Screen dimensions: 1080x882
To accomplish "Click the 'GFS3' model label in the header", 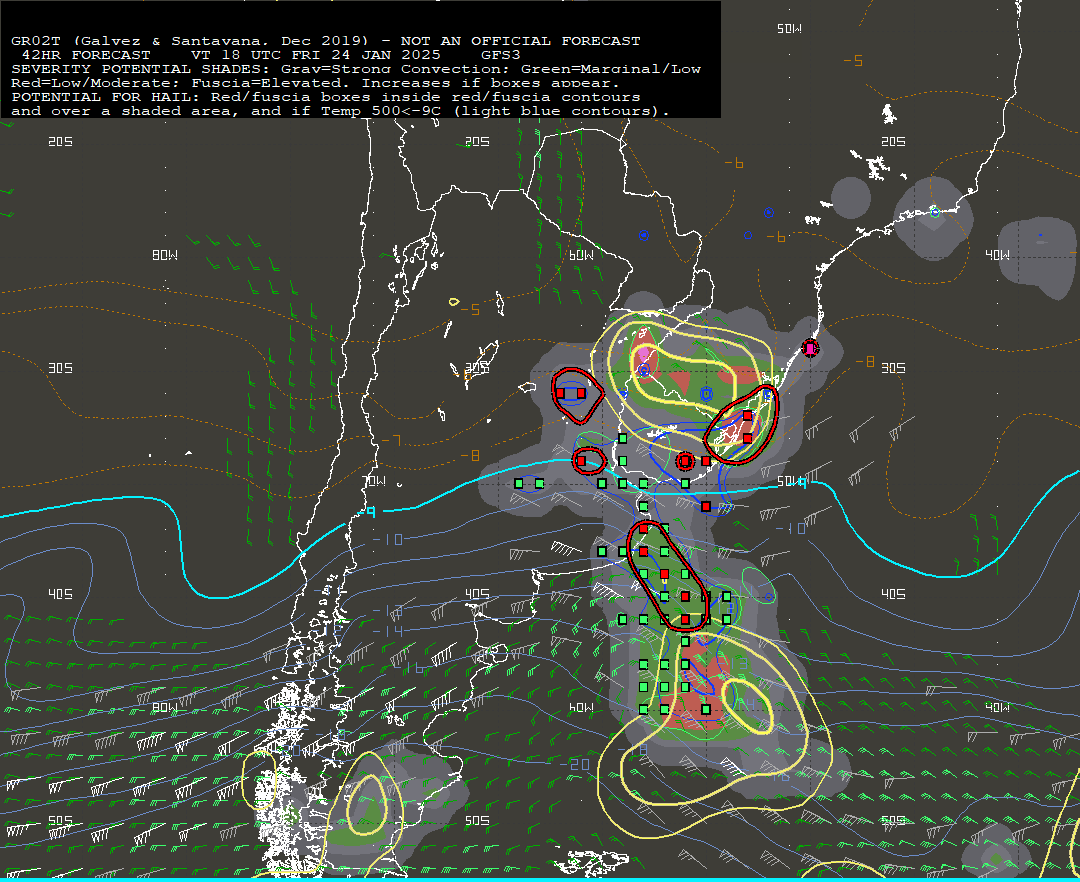I will point(501,55).
